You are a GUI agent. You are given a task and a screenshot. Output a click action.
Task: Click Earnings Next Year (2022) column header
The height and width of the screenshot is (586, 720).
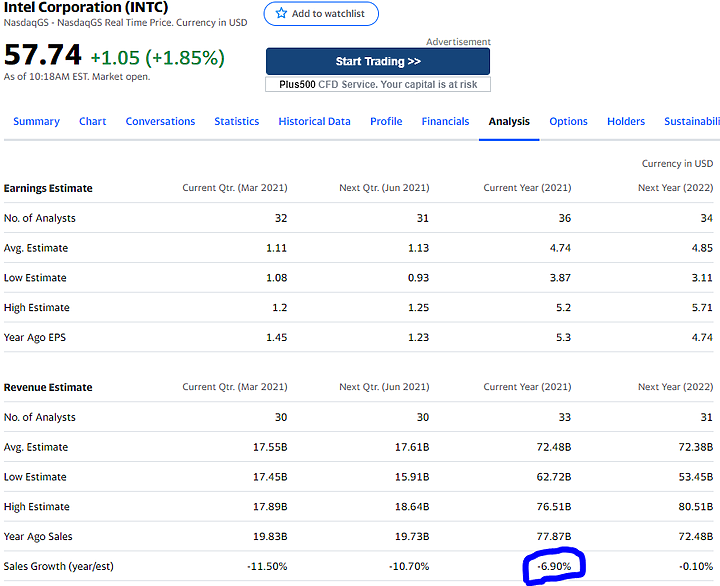pos(675,188)
